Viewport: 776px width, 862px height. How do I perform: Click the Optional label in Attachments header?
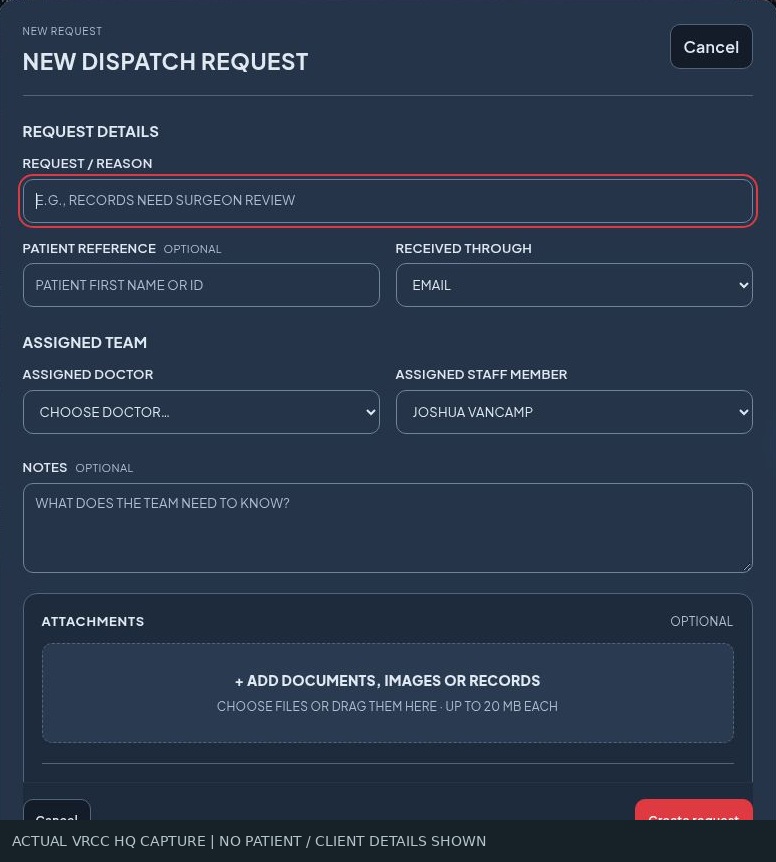point(701,621)
